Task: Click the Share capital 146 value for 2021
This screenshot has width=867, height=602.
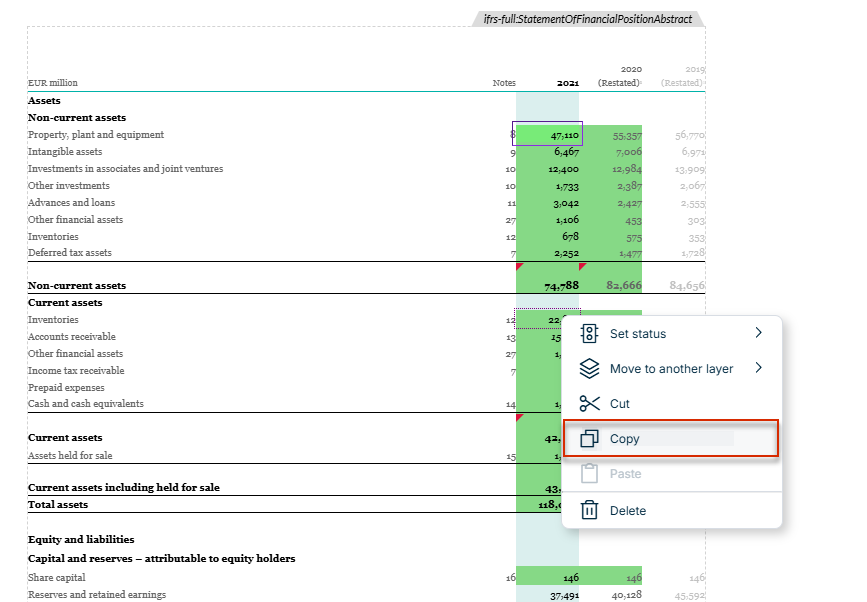Action: [571, 578]
